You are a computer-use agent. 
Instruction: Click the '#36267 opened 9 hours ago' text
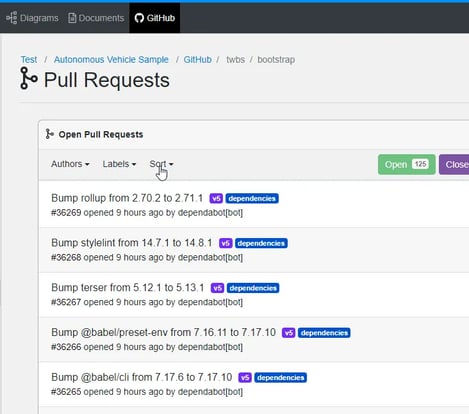pyautogui.click(x=107, y=302)
